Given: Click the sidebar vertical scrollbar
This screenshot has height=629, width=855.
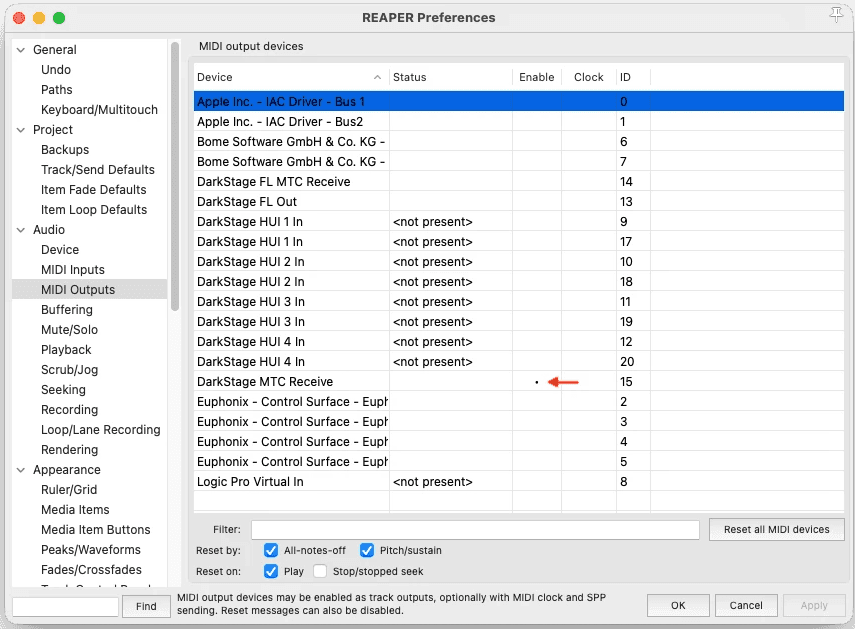Looking at the screenshot, I should point(174,177).
